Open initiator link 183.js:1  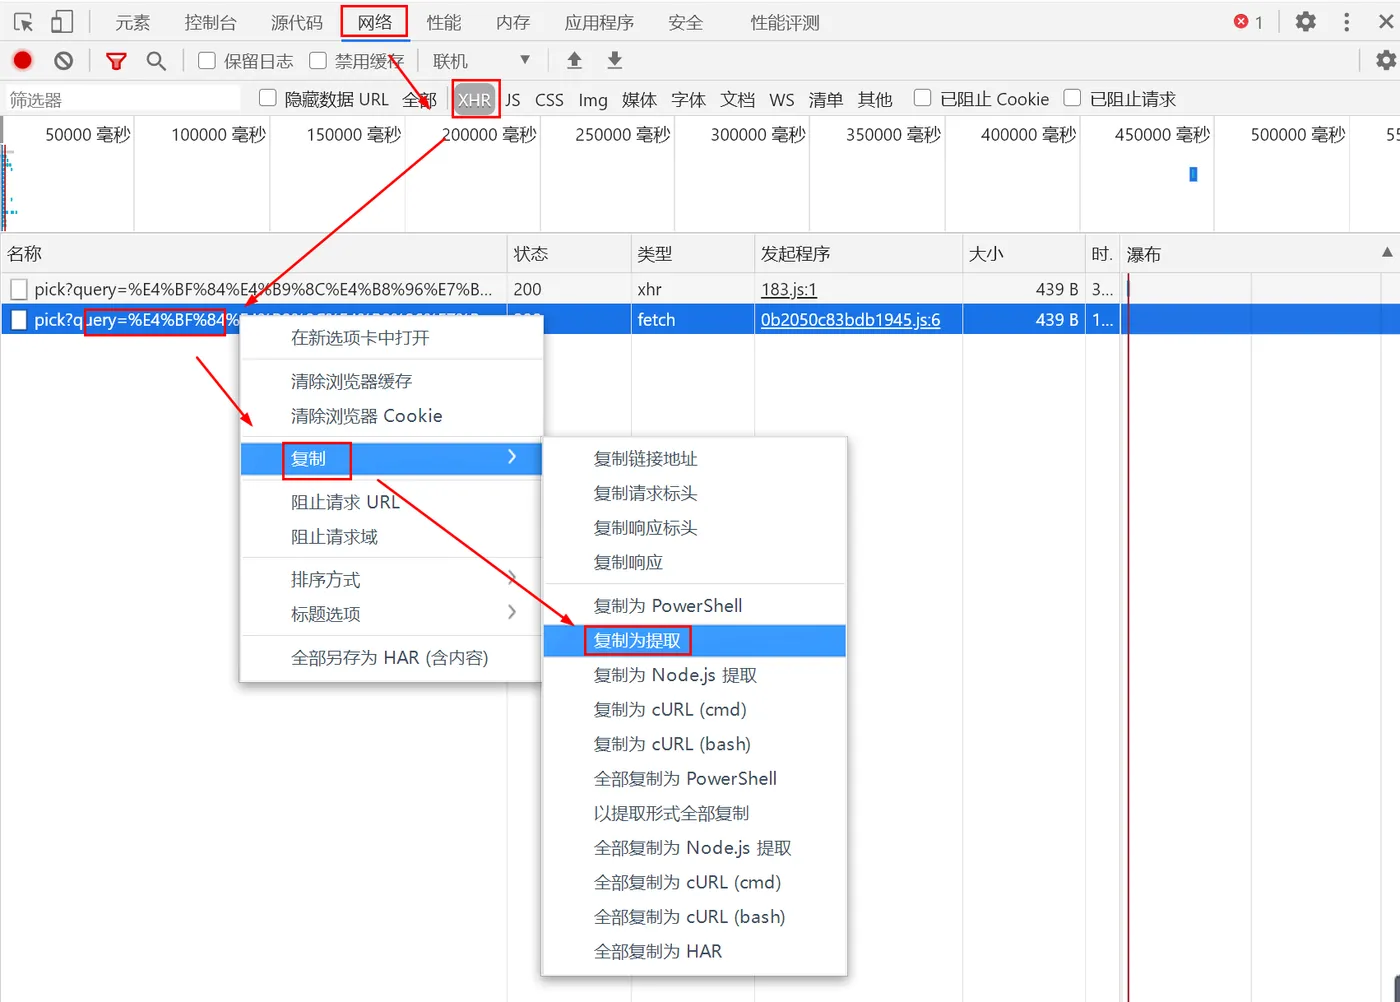pyautogui.click(x=789, y=289)
